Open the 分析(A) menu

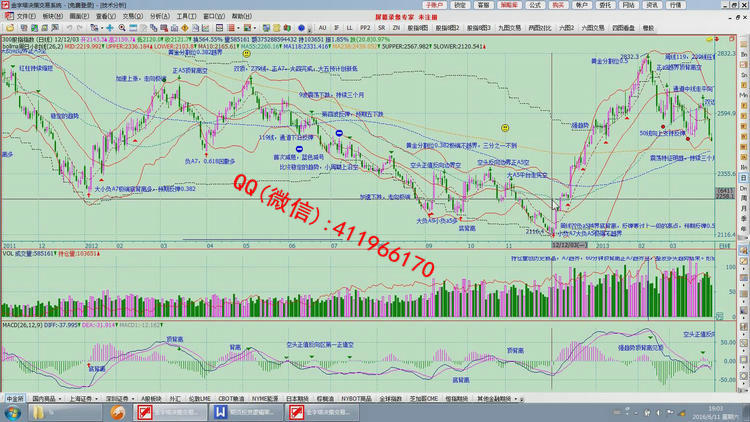tap(159, 17)
